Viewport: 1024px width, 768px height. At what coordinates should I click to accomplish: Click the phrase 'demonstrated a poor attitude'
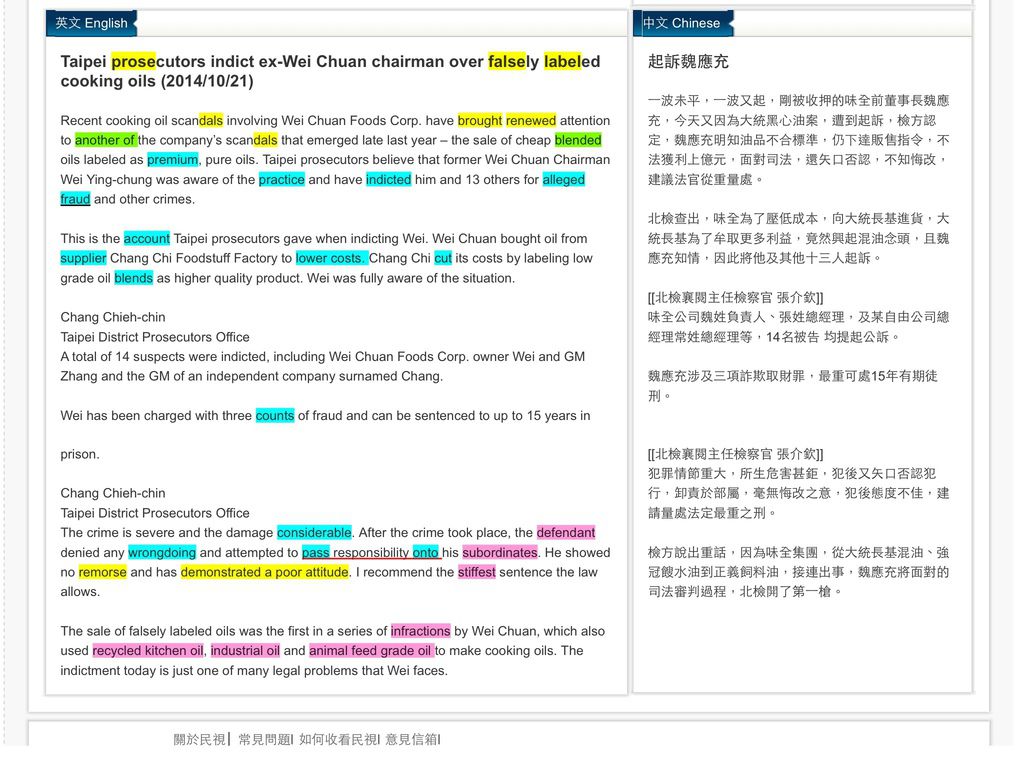[x=264, y=572]
